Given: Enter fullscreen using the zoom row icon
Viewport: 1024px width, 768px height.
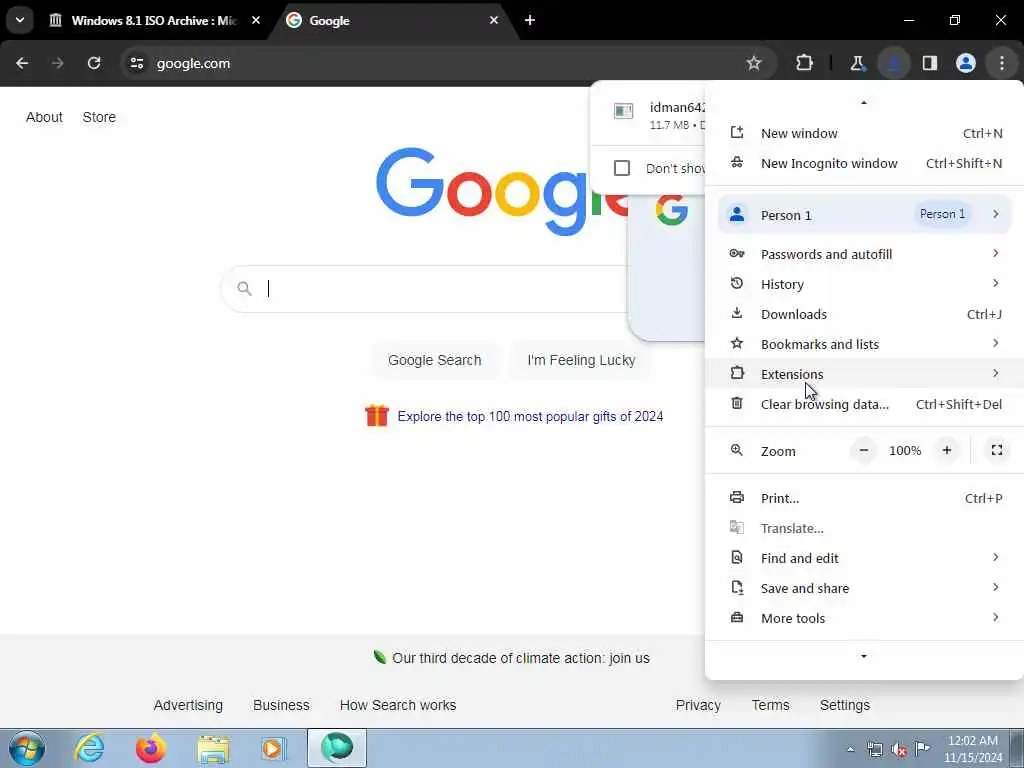Looking at the screenshot, I should tap(997, 451).
